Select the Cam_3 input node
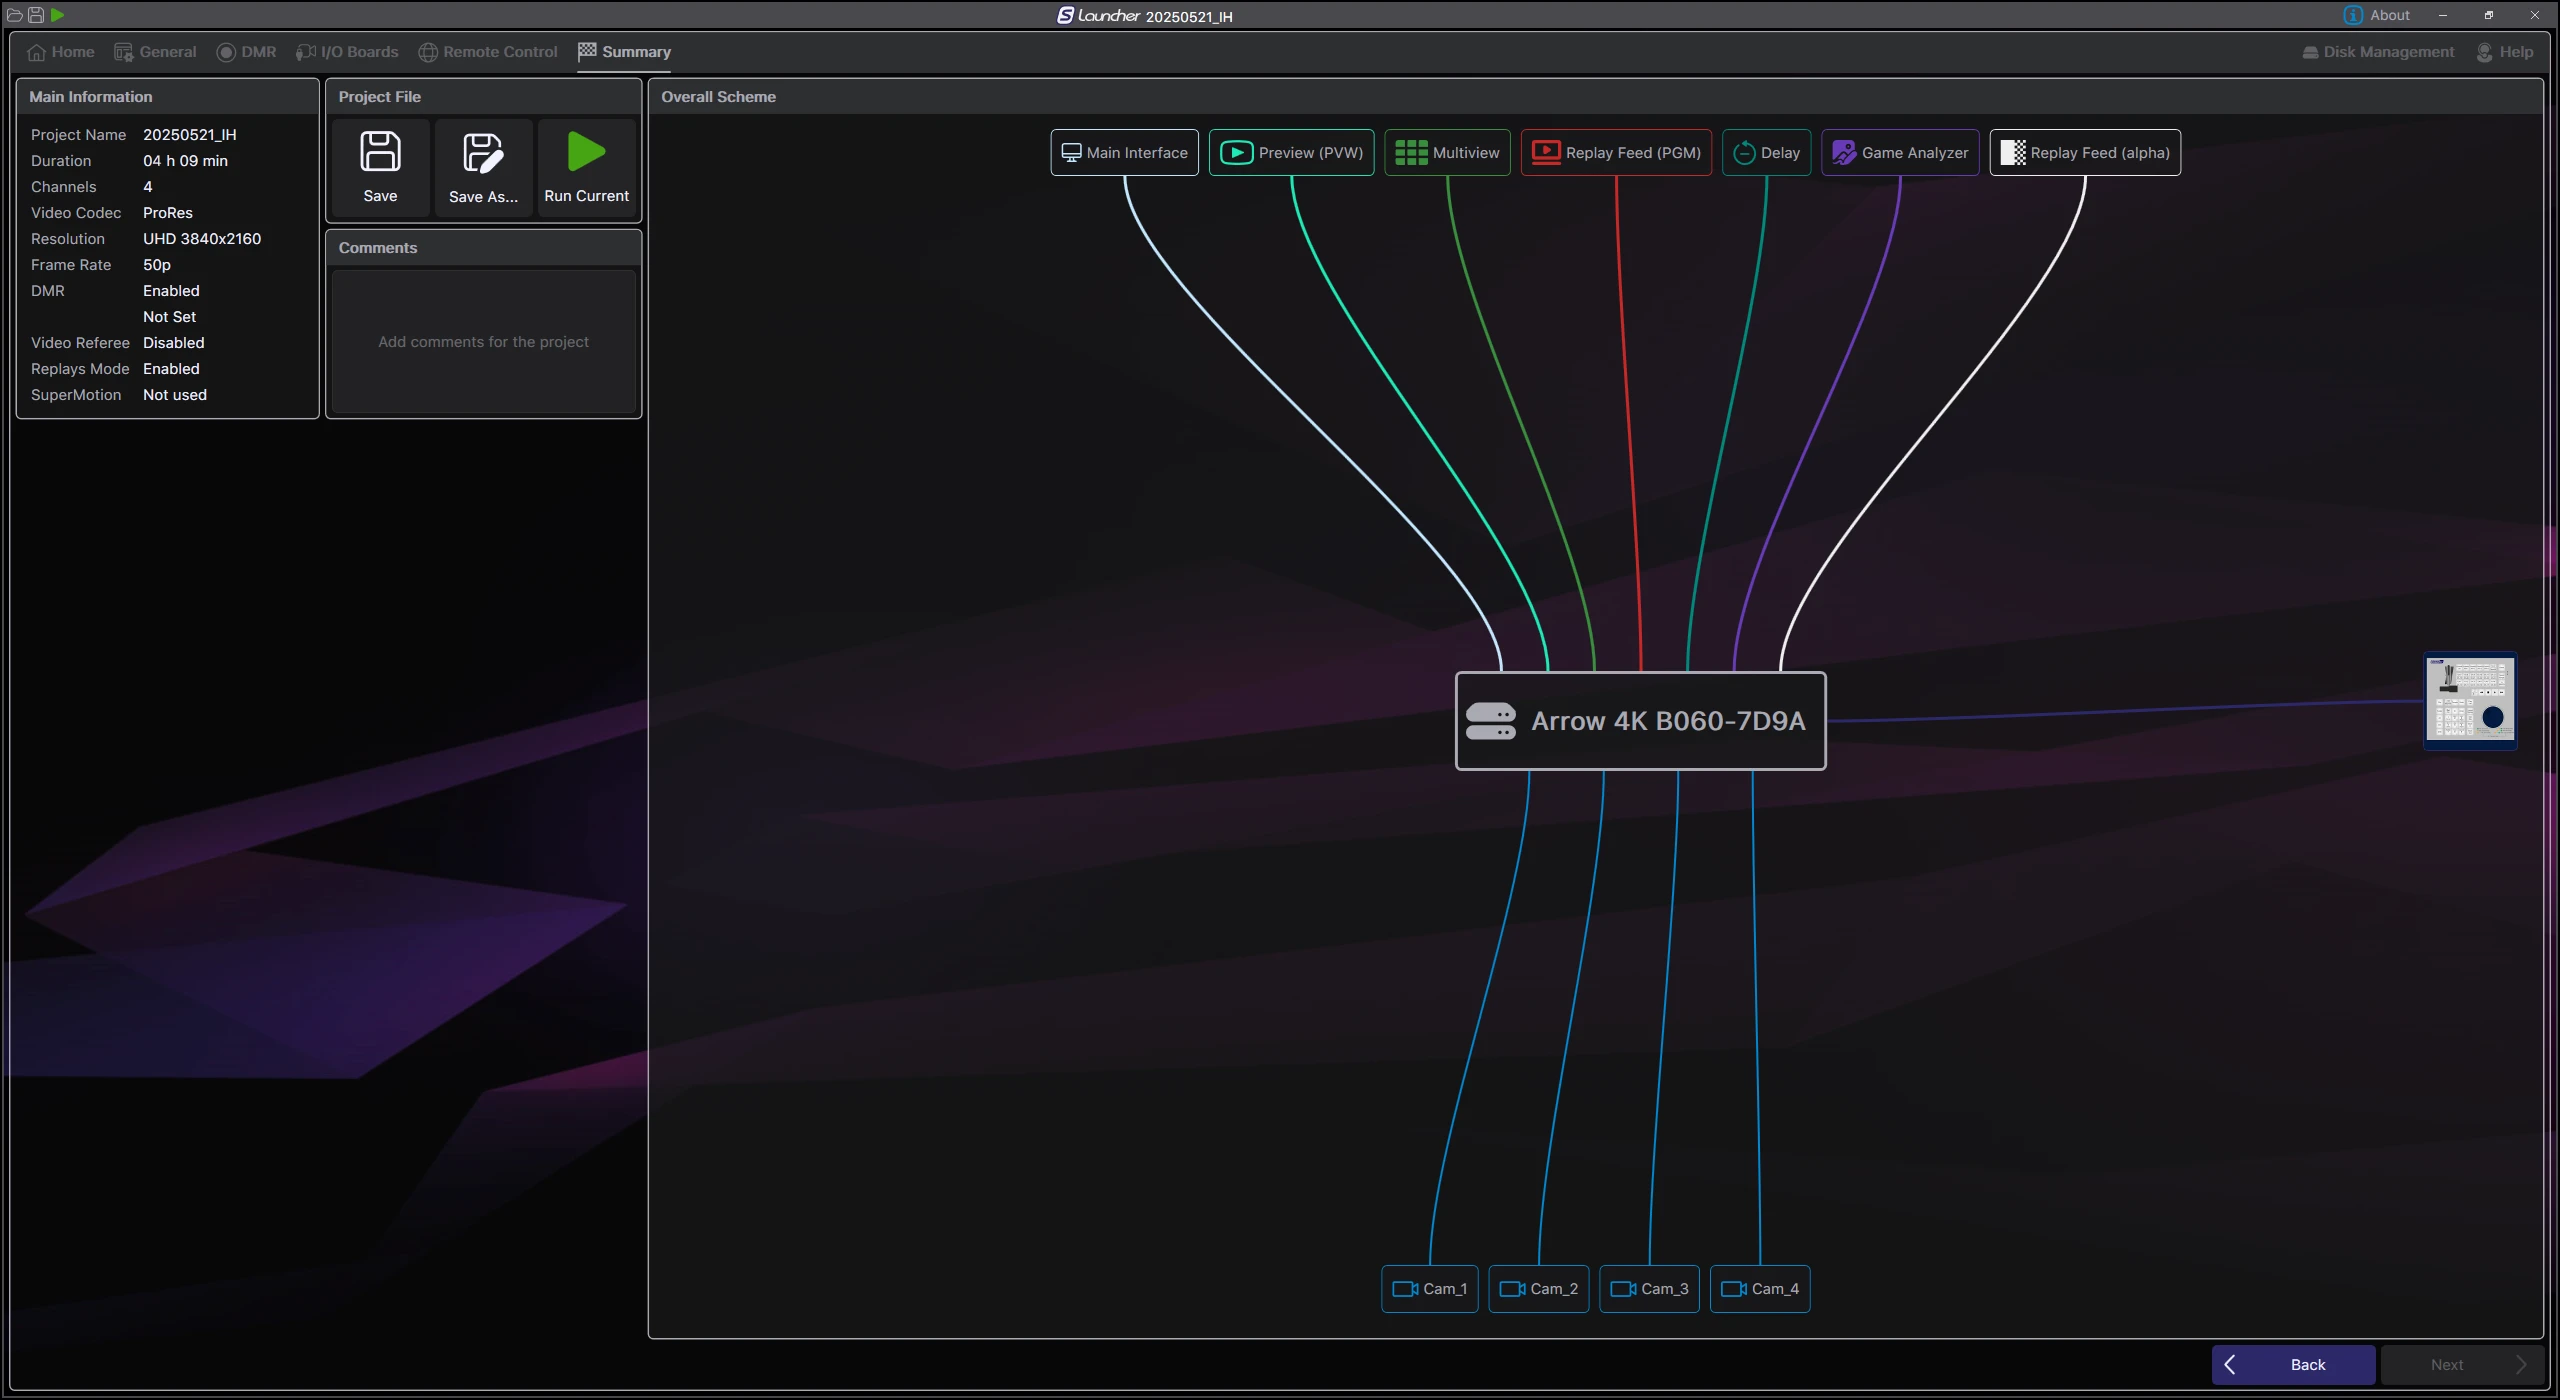 click(x=1649, y=1289)
